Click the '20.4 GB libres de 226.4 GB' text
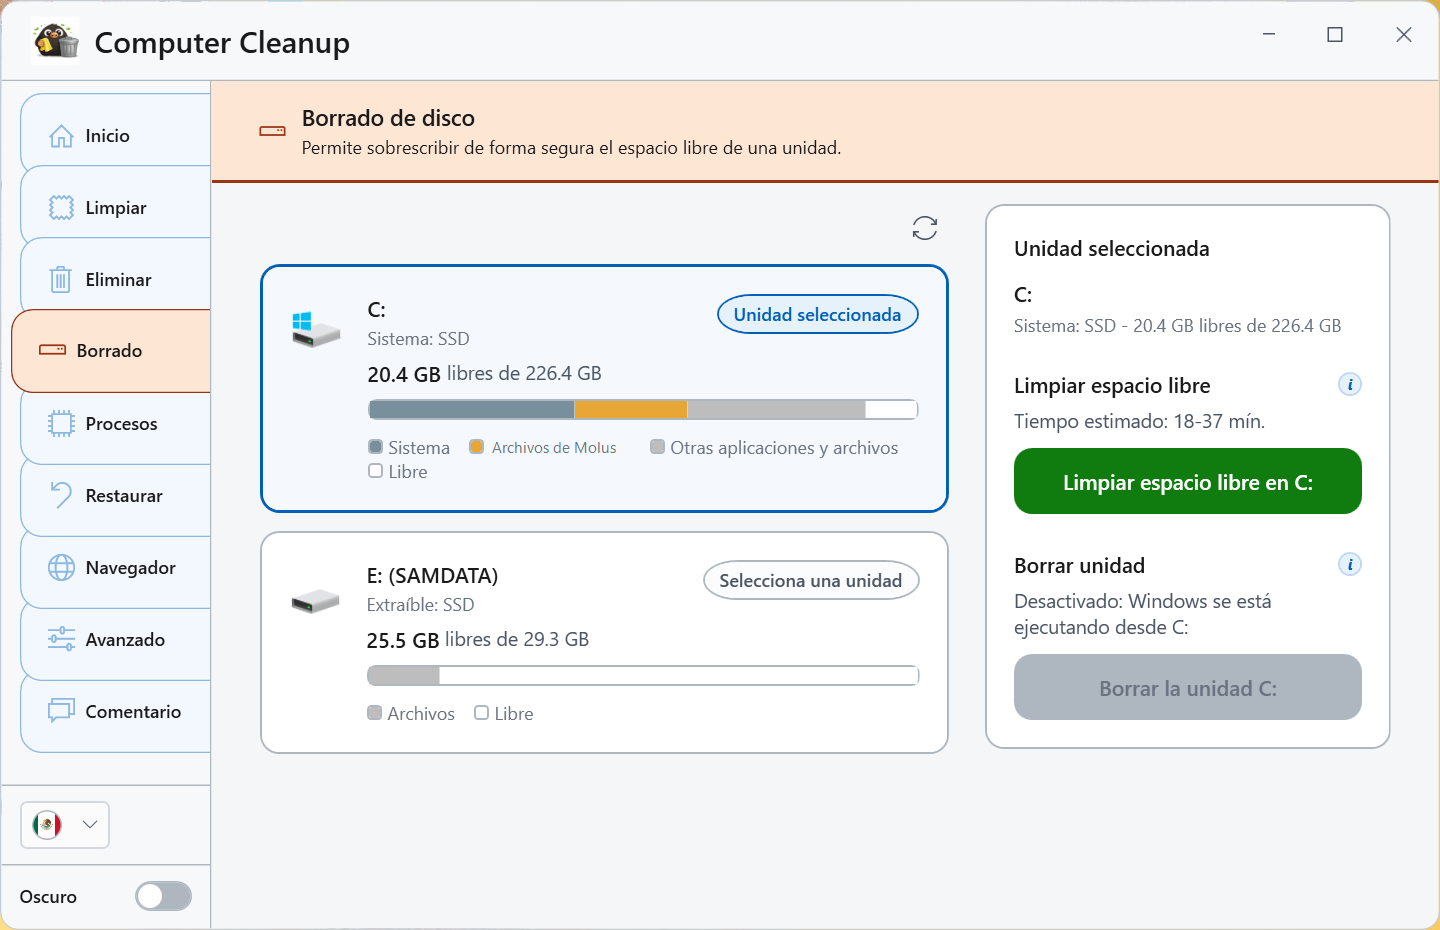Screen dimensions: 1440x930 tap(484, 374)
